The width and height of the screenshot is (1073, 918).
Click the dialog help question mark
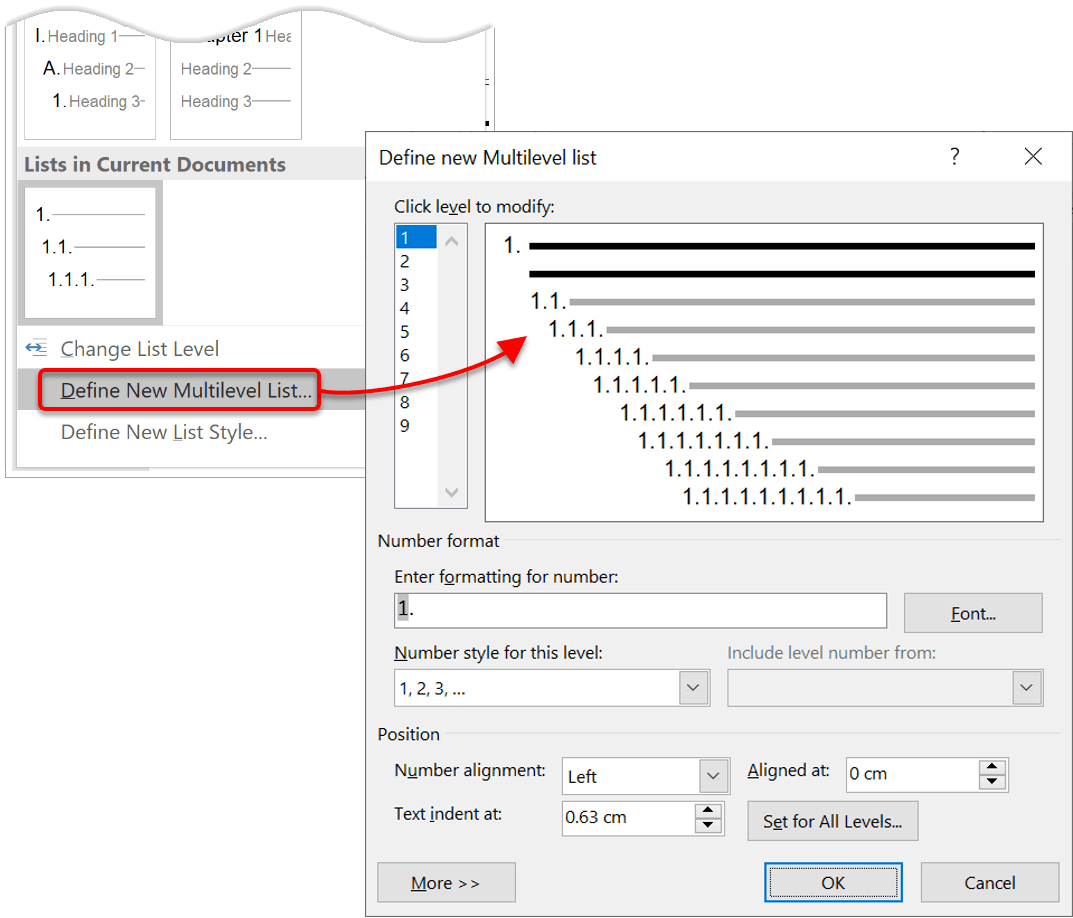pos(954,157)
